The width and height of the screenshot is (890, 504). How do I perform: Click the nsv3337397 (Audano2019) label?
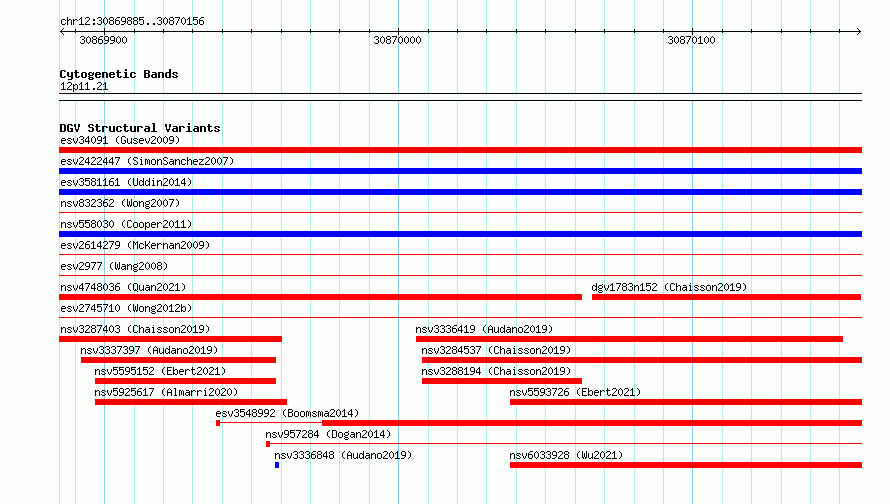coord(149,350)
